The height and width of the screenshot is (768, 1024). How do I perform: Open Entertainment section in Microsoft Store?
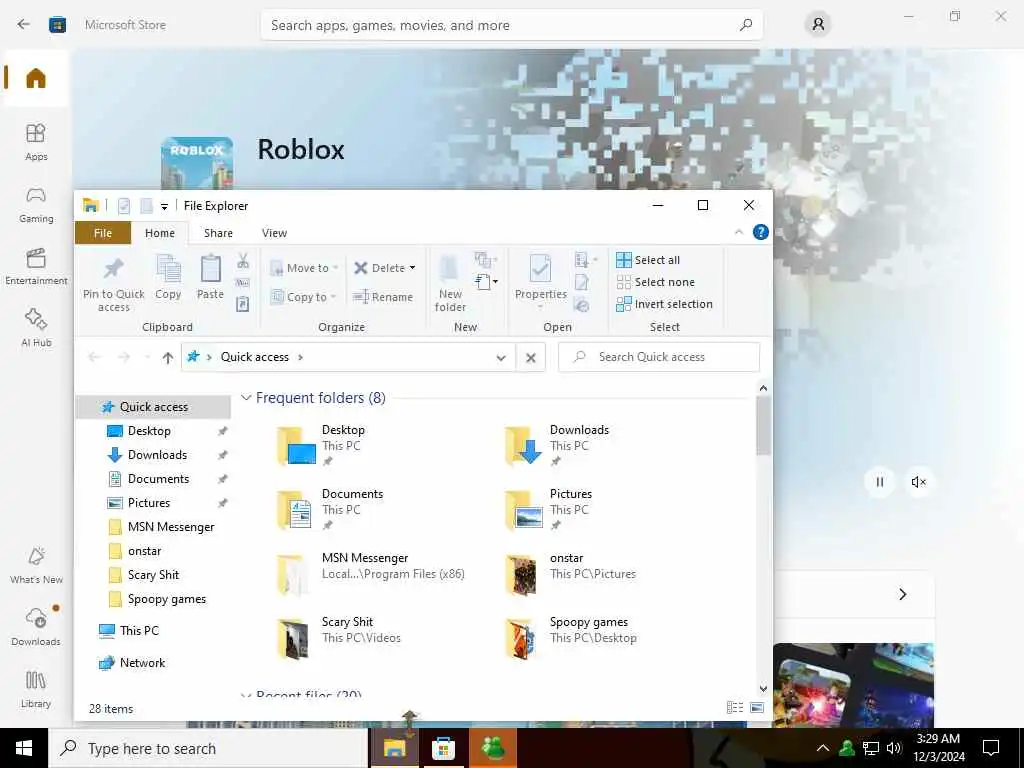[x=36, y=266]
